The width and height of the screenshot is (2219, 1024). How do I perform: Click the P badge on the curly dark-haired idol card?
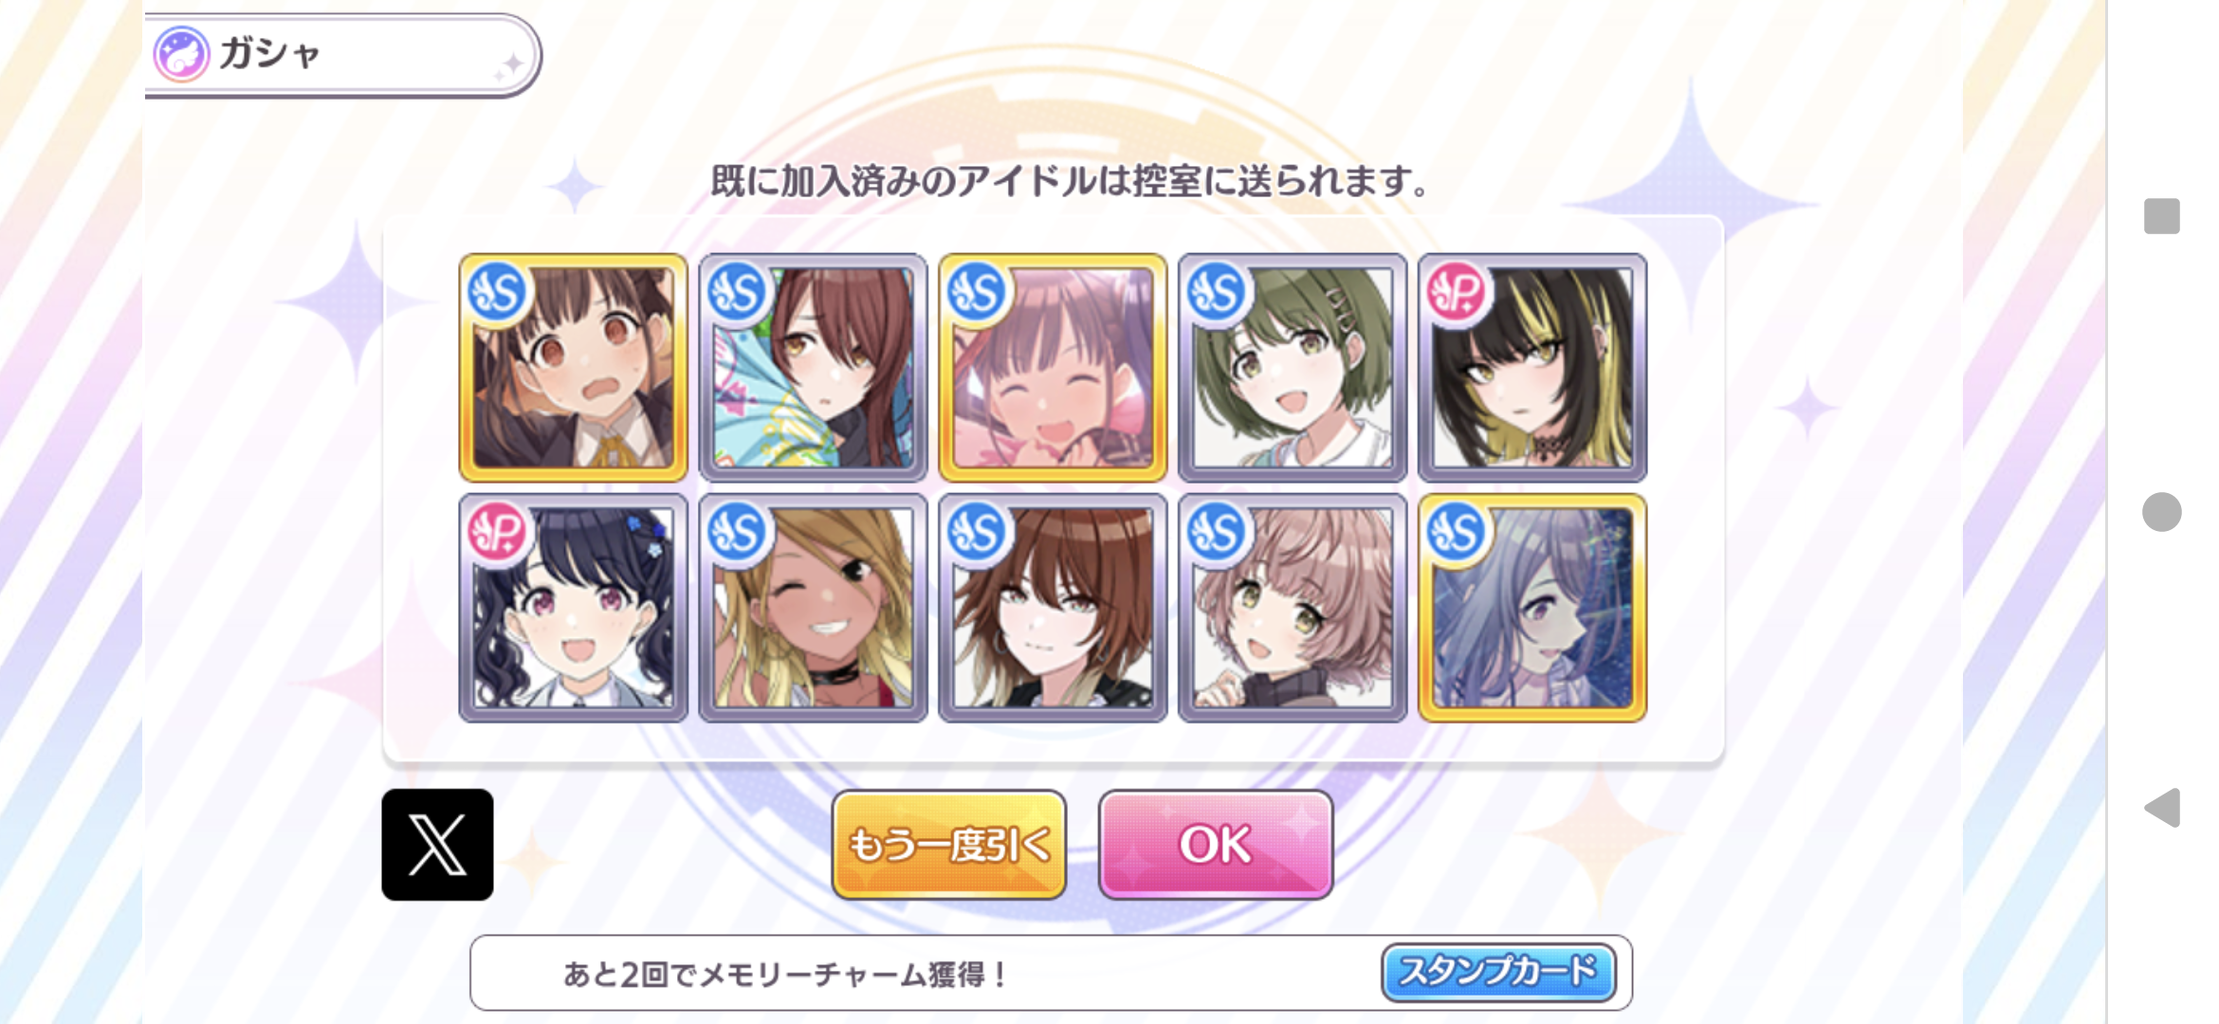[x=497, y=532]
